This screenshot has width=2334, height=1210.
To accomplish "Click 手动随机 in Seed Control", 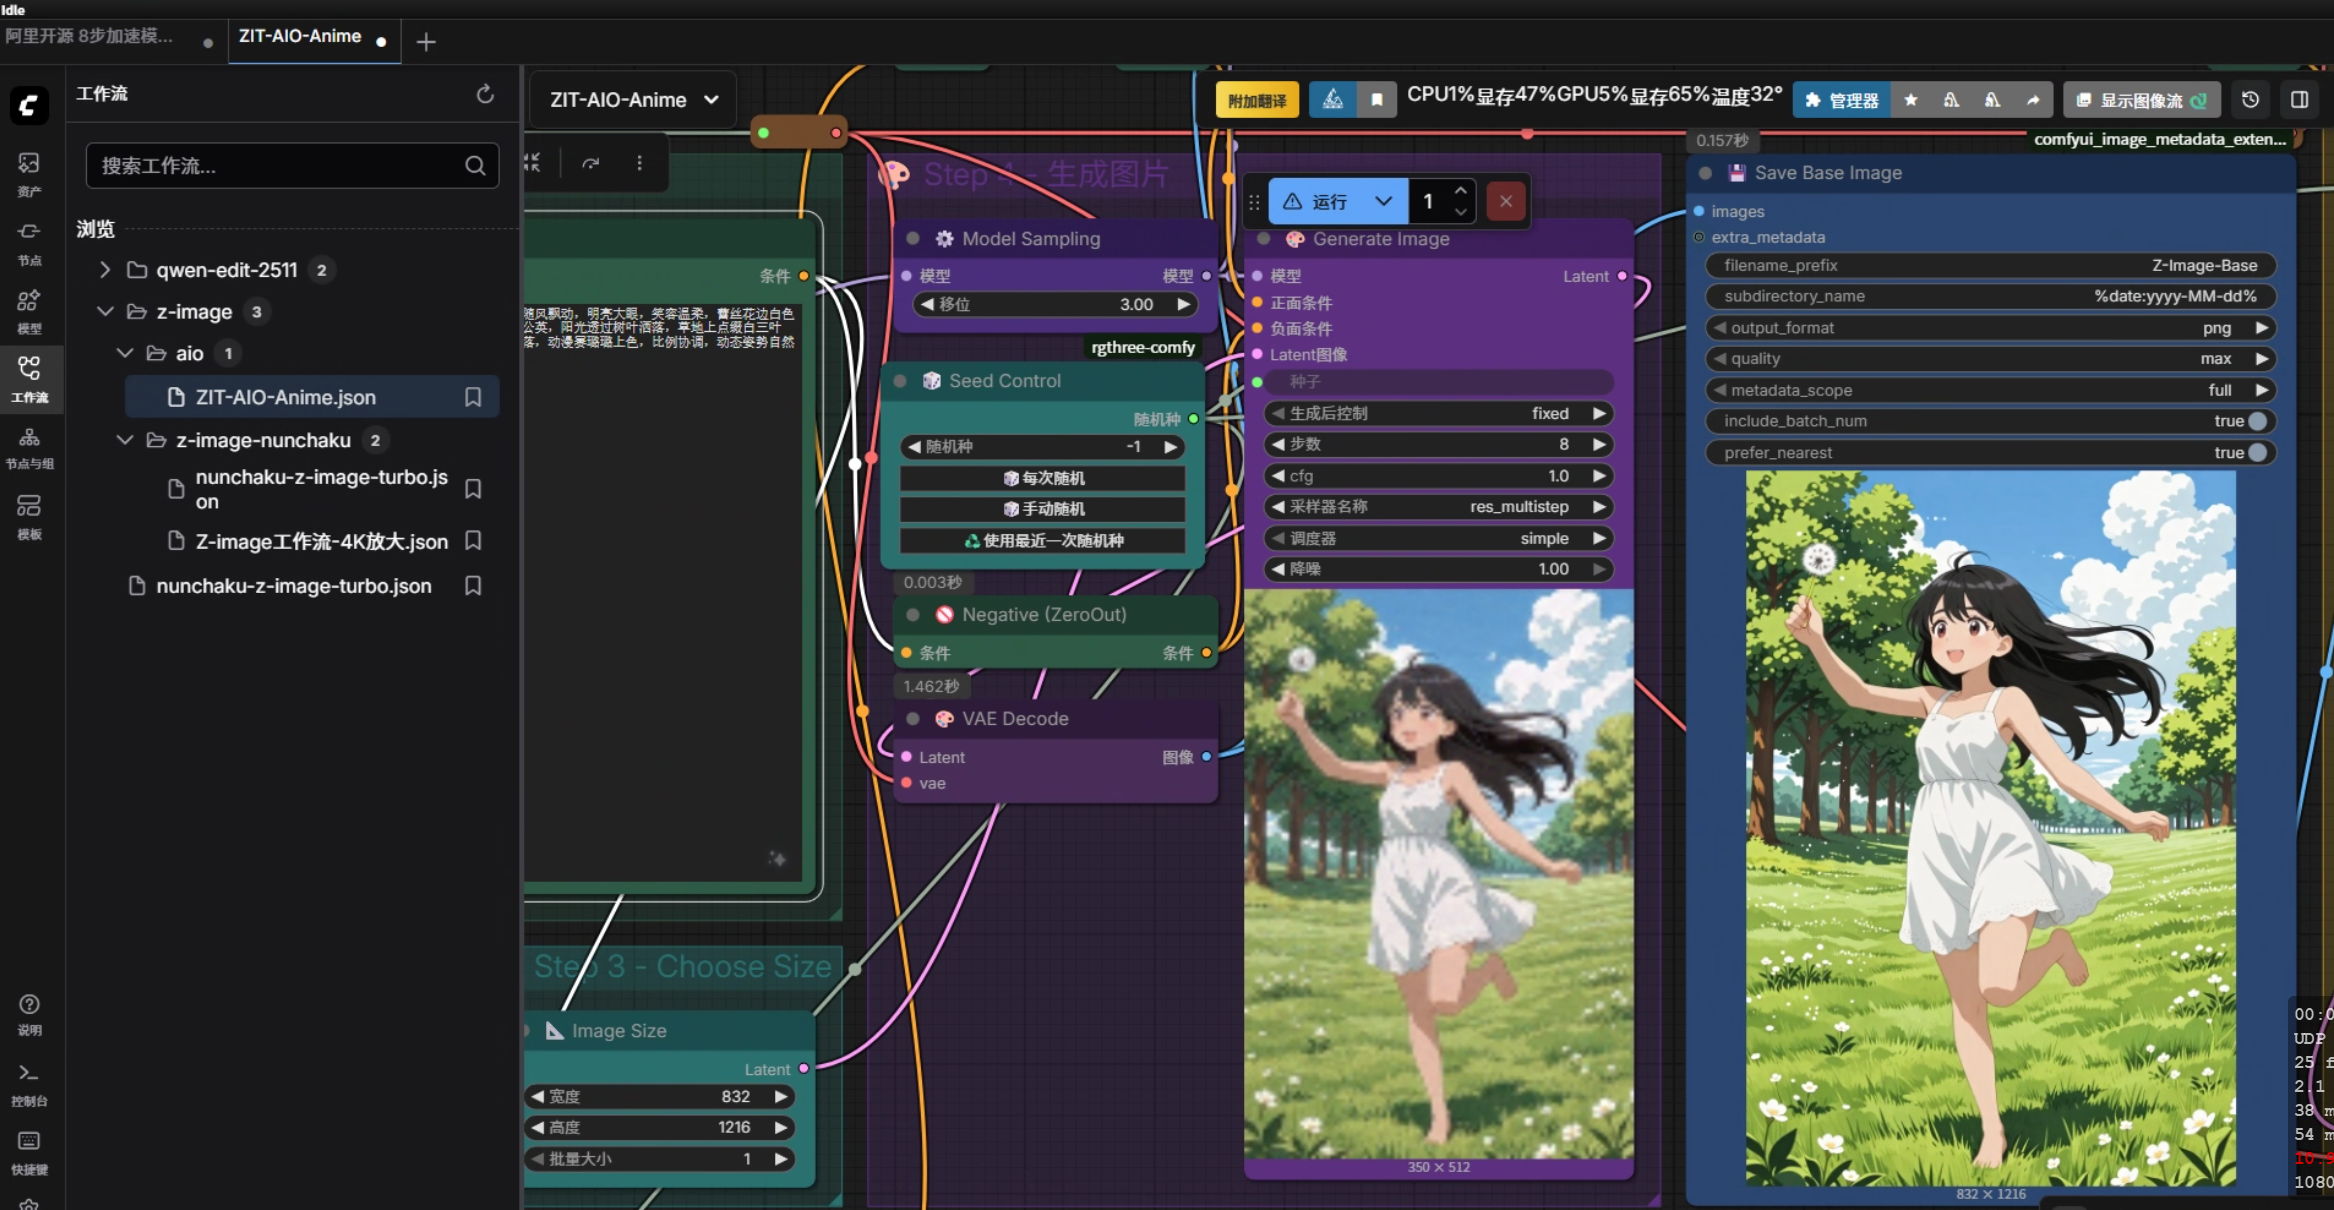I will [x=1043, y=509].
